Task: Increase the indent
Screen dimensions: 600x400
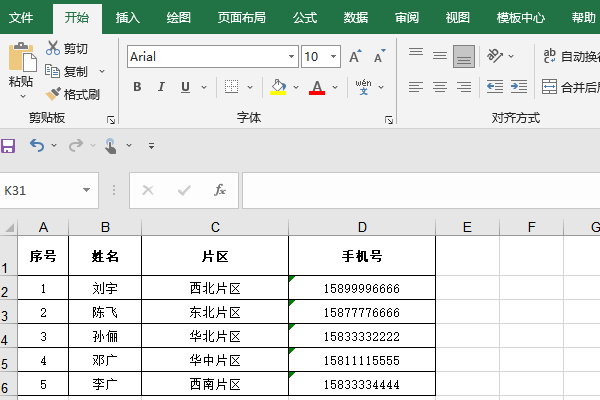Action: pyautogui.click(x=519, y=87)
